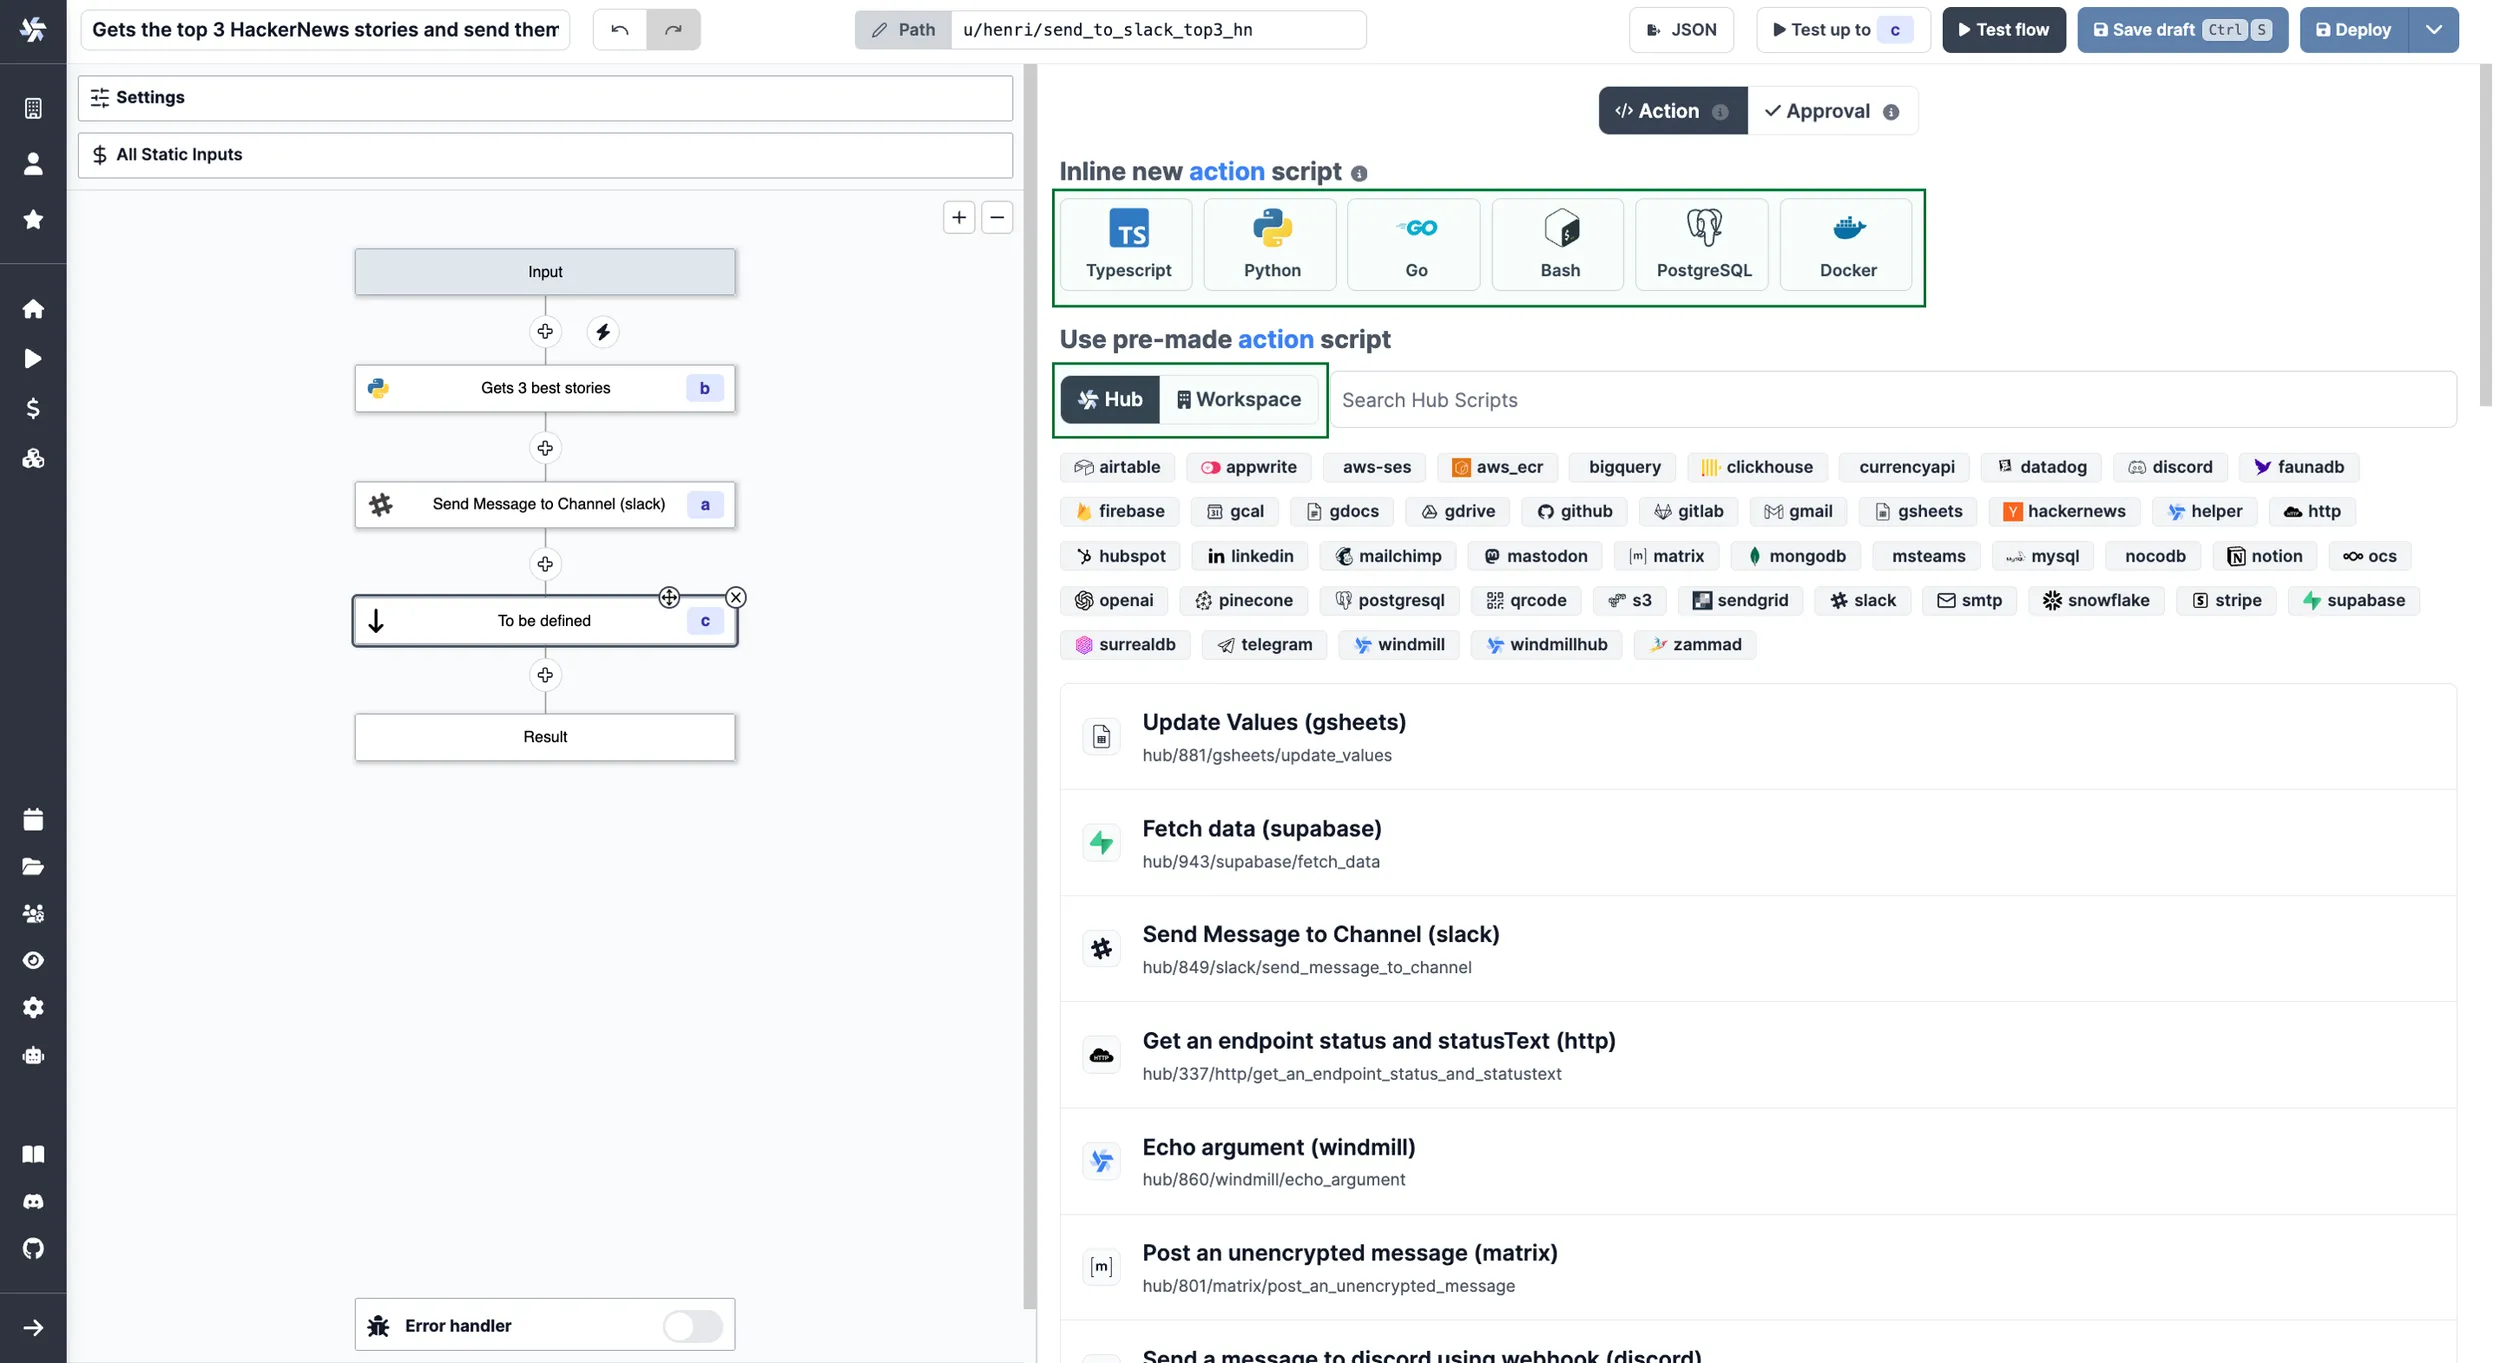The image size is (2500, 1363).
Task: Switch to the Approval tab
Action: 1832,111
